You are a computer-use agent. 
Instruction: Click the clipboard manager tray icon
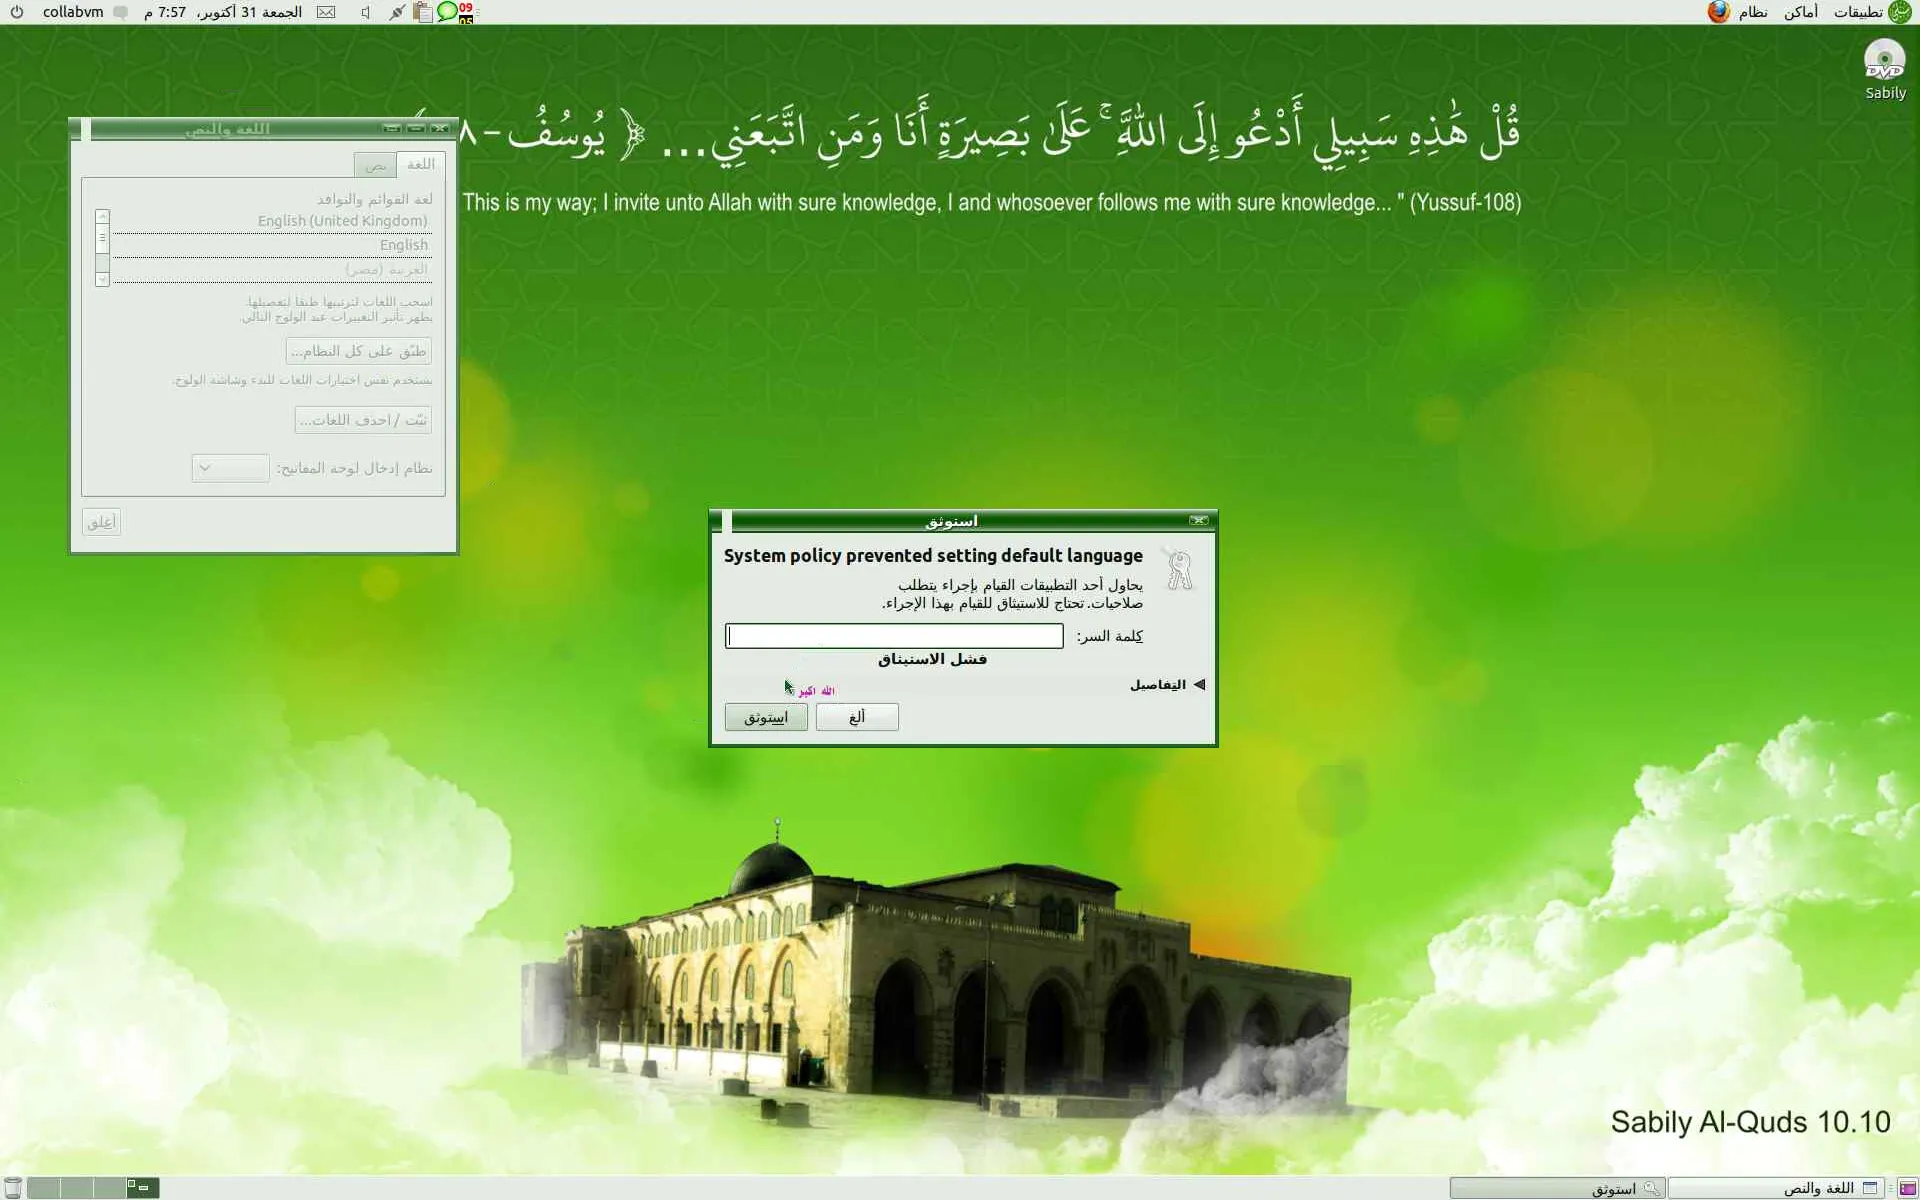click(423, 12)
